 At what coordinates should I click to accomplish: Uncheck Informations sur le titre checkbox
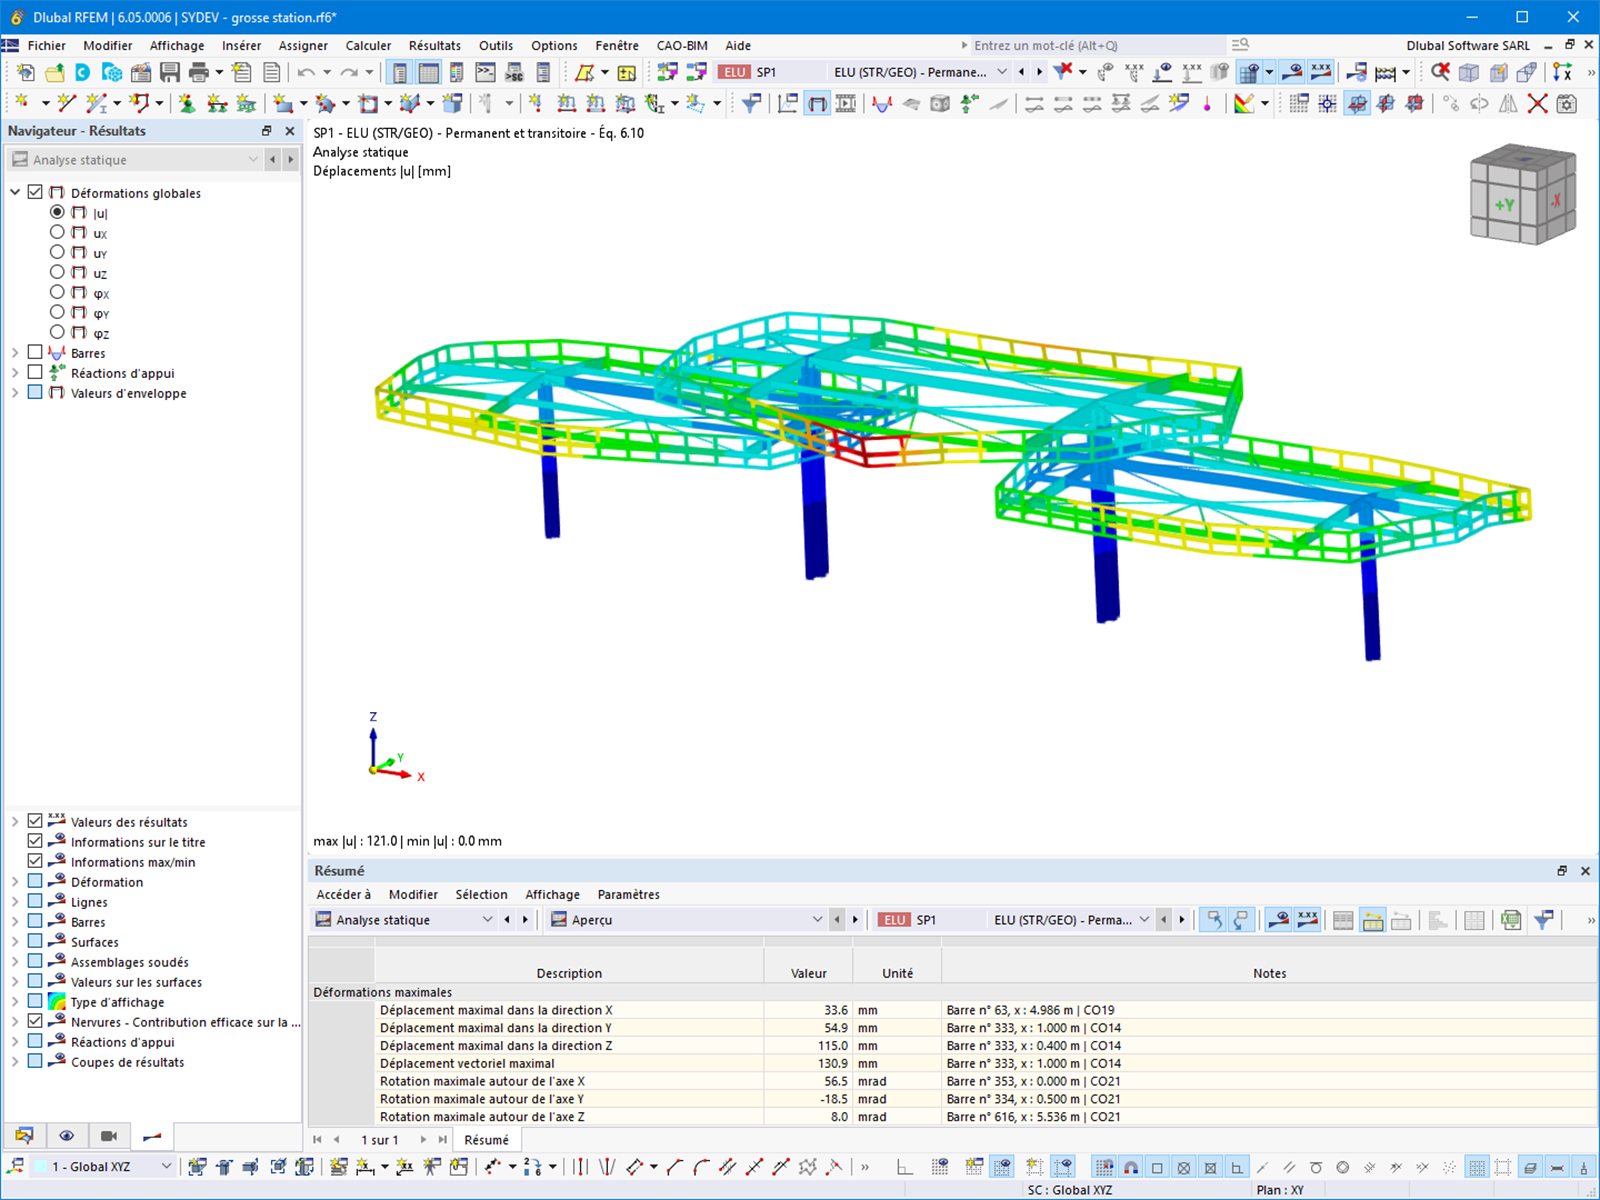[35, 841]
